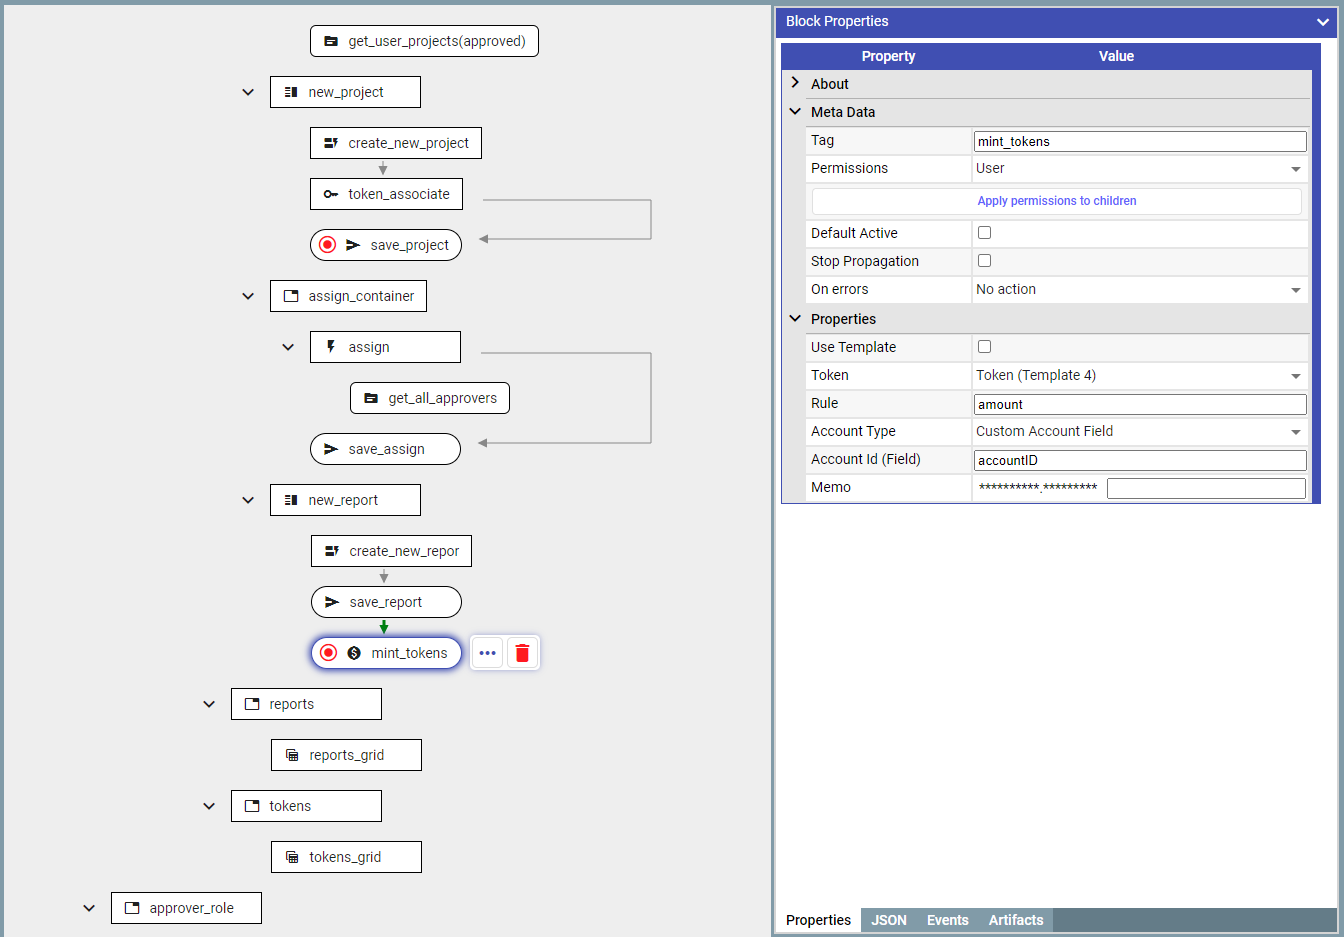Click Apply permissions to children
The image size is (1344, 937).
tap(1056, 201)
